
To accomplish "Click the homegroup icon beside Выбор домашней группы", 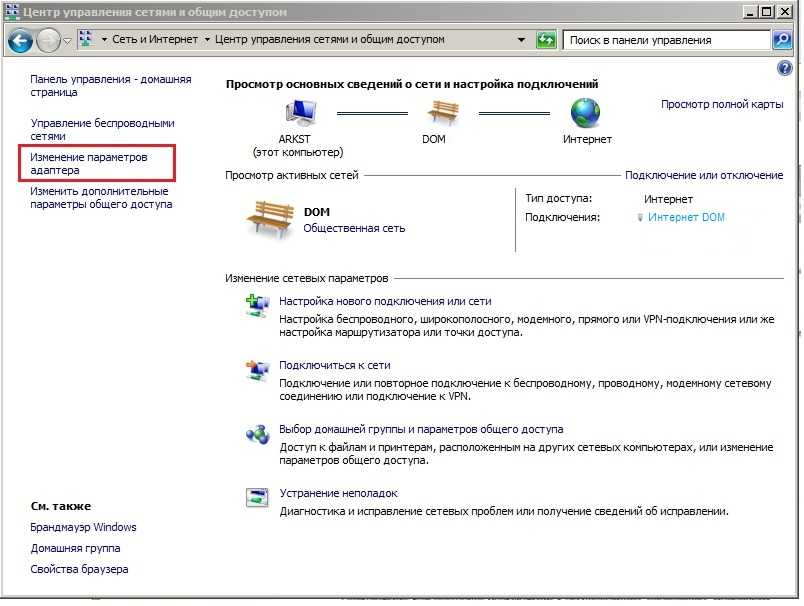I will point(257,434).
